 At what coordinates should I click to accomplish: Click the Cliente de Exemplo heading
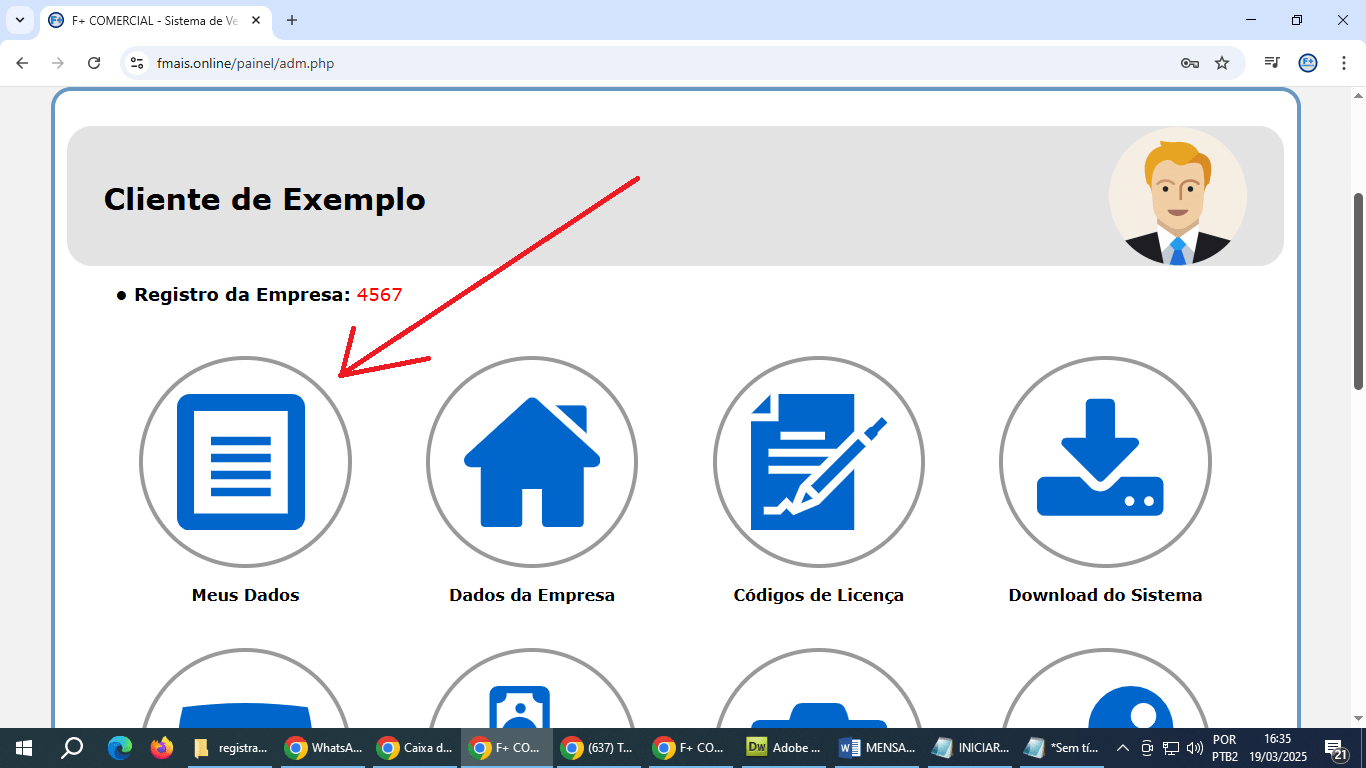click(265, 199)
